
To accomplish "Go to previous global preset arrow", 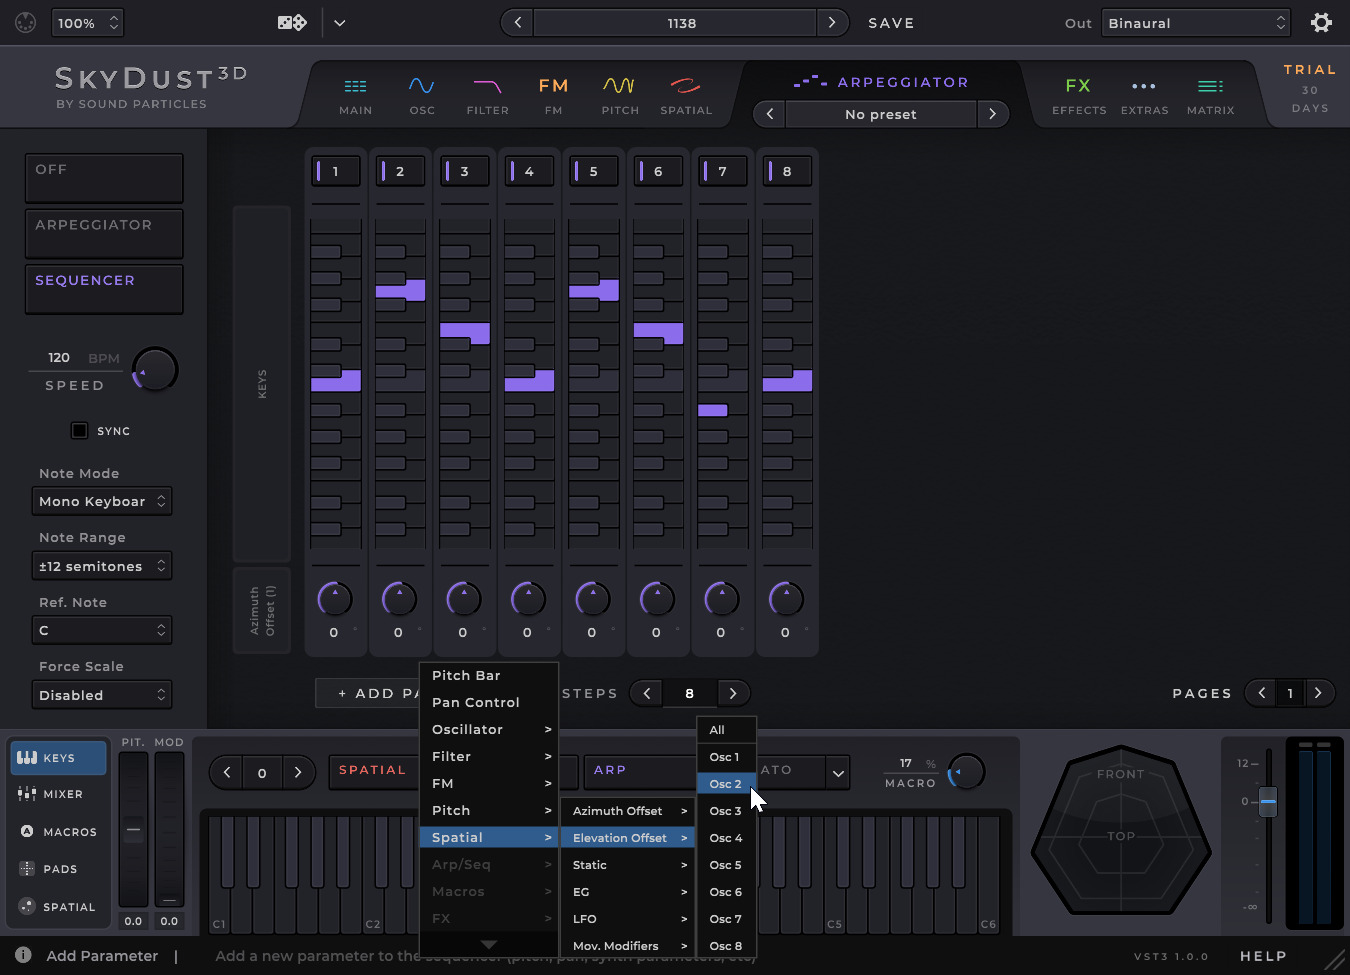I will coord(517,22).
